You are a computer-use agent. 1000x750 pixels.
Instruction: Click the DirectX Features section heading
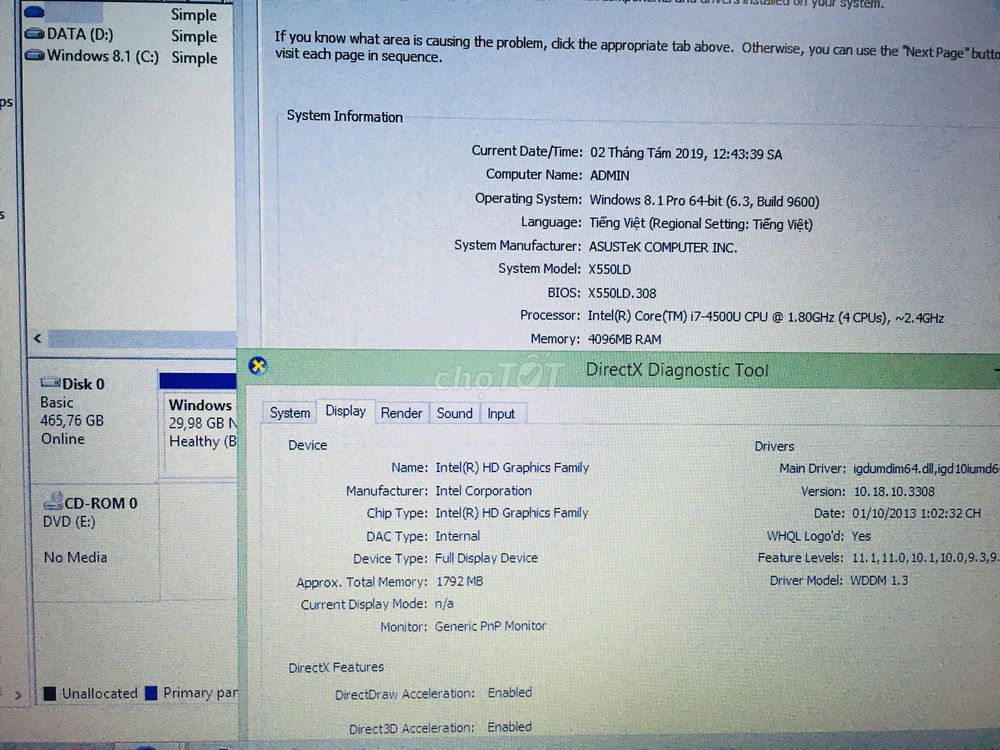coord(335,667)
